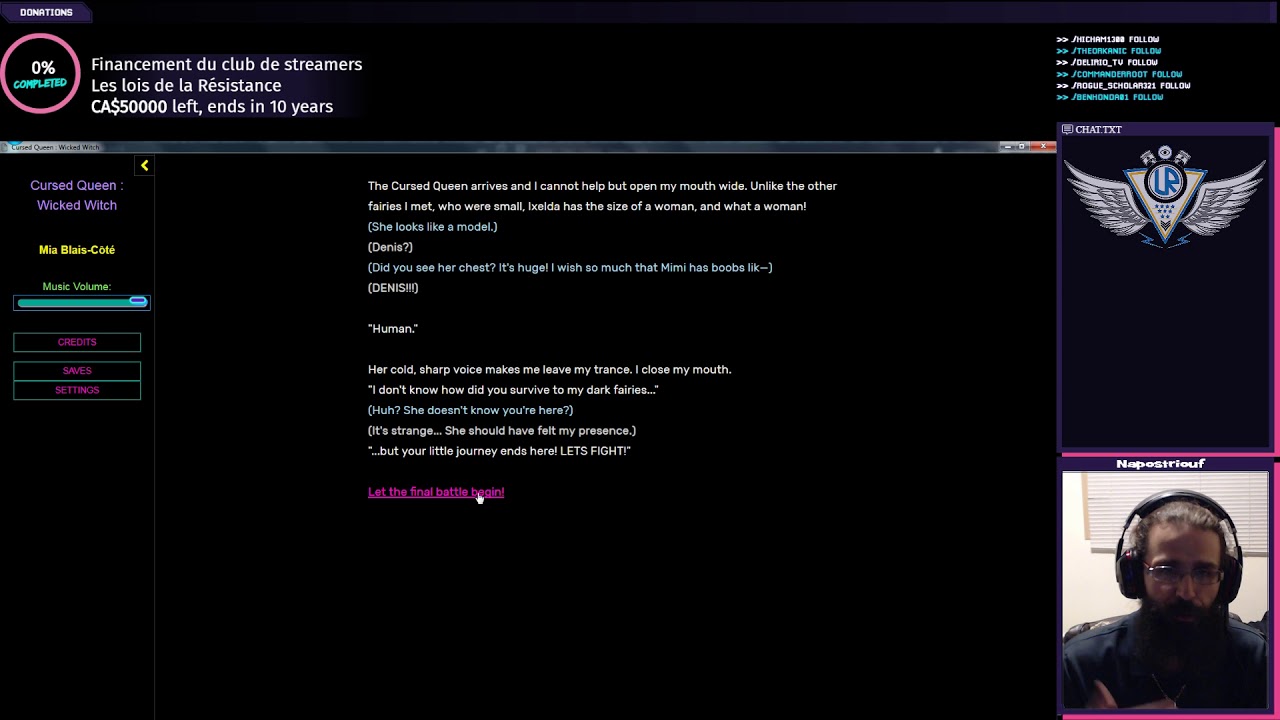Click the Cursed Queen : Wicked Witch title
1280x720 pixels.
click(77, 195)
